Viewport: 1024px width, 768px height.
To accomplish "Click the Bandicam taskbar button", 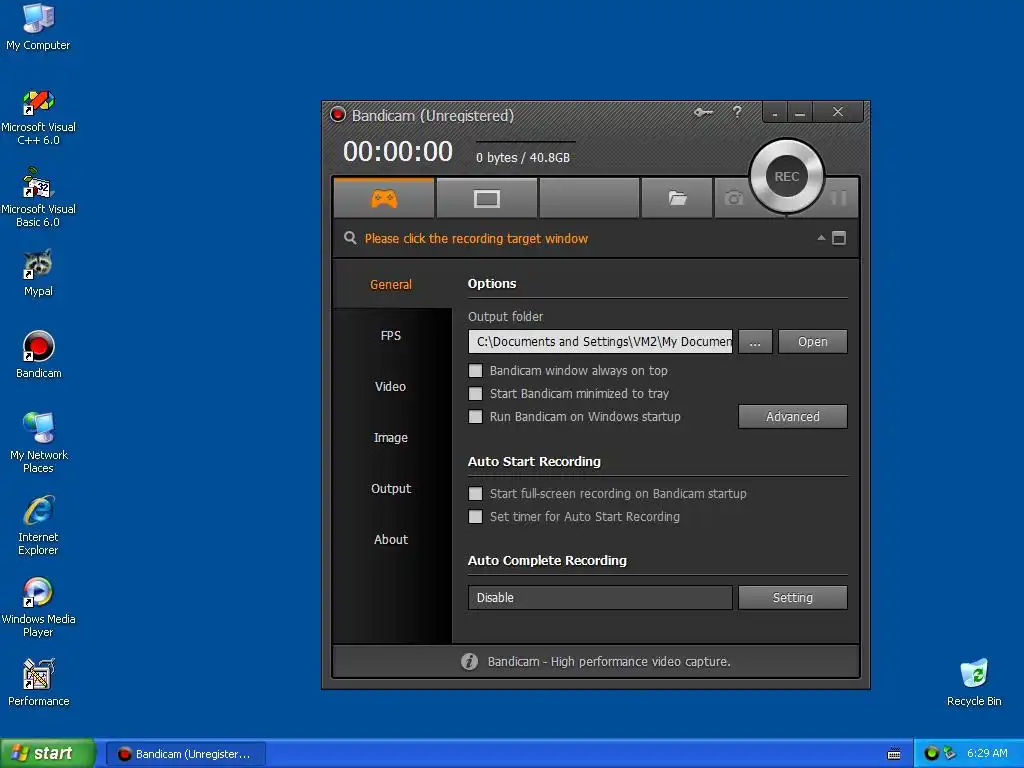I will click(186, 754).
